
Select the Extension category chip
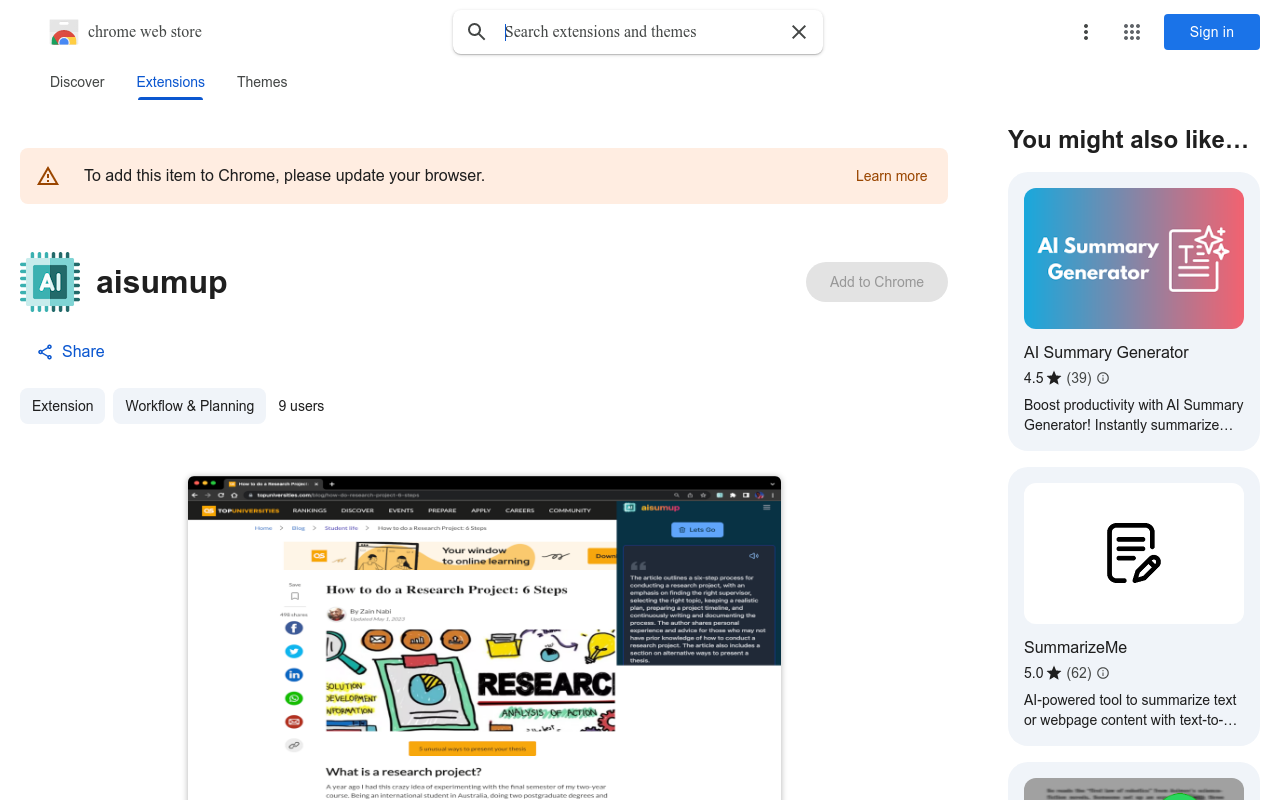(x=62, y=406)
